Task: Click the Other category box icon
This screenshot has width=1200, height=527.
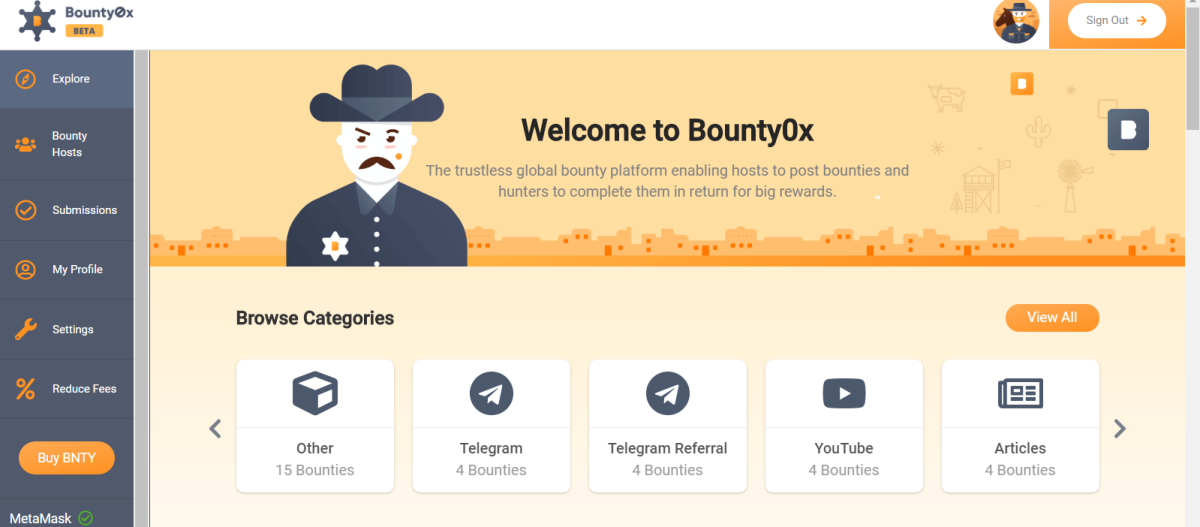Action: [315, 394]
